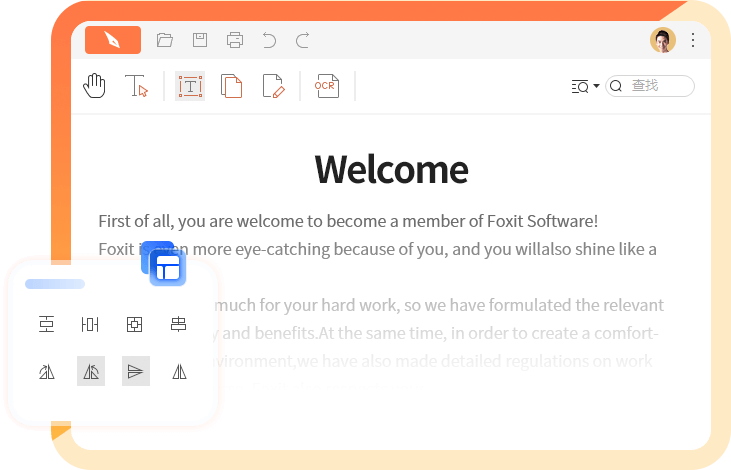Click the magnifier icon inside the search box
731x470 pixels.
(x=616, y=86)
